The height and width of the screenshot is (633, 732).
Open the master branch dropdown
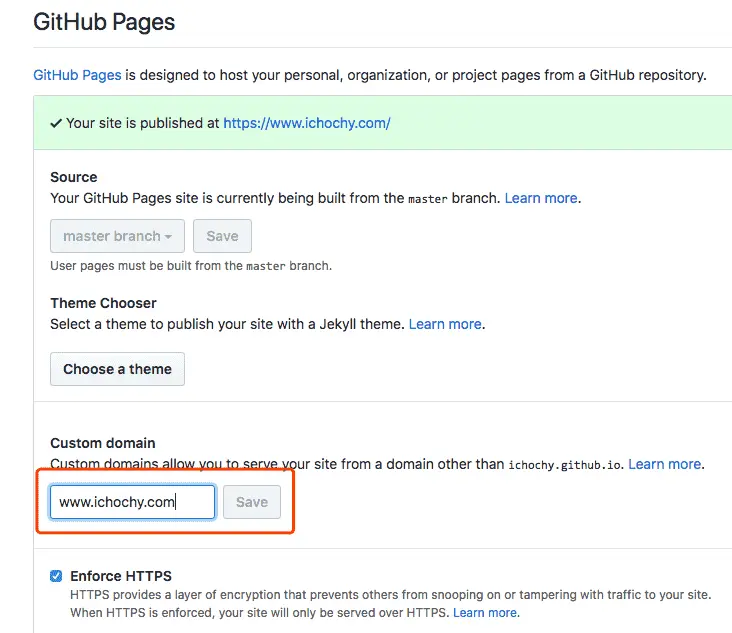tap(117, 236)
